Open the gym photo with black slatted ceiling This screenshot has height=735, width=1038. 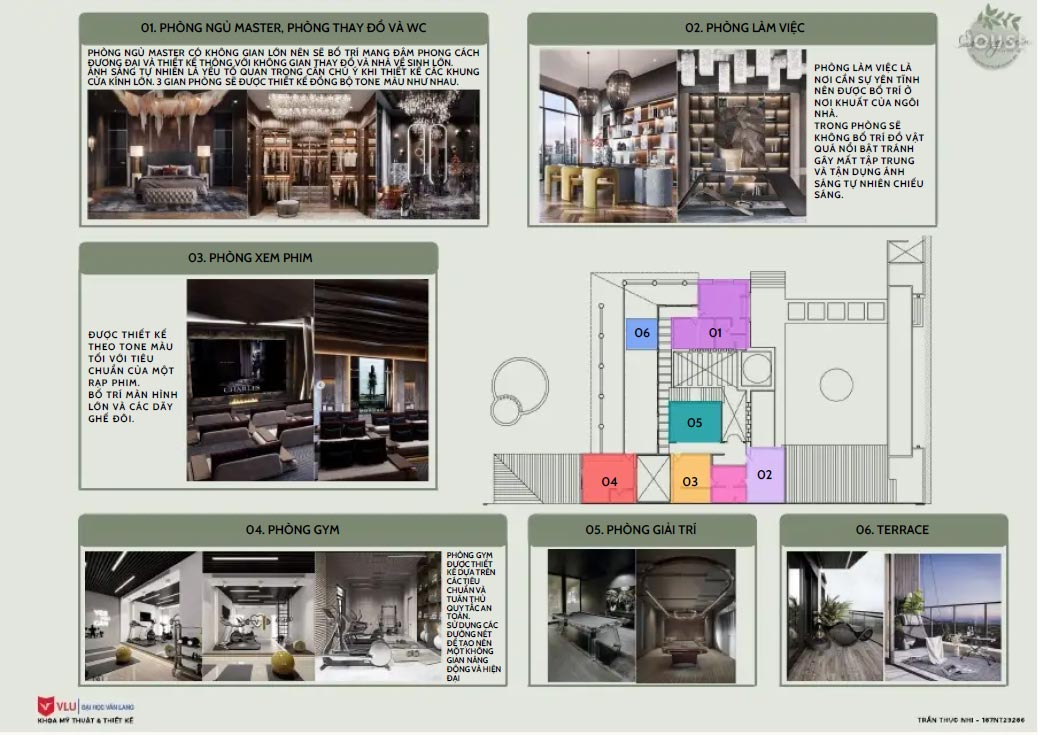[x=144, y=616]
